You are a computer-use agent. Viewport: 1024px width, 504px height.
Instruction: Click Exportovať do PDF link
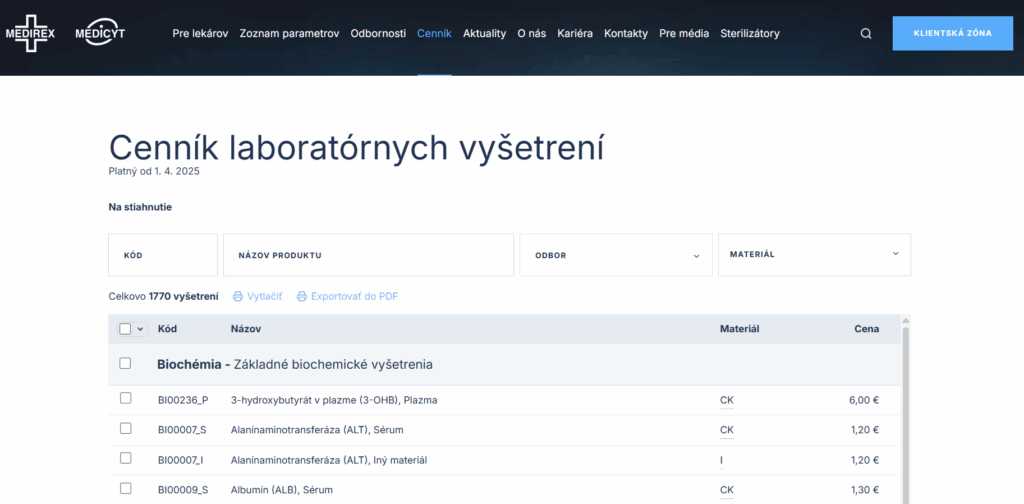pyautogui.click(x=355, y=296)
